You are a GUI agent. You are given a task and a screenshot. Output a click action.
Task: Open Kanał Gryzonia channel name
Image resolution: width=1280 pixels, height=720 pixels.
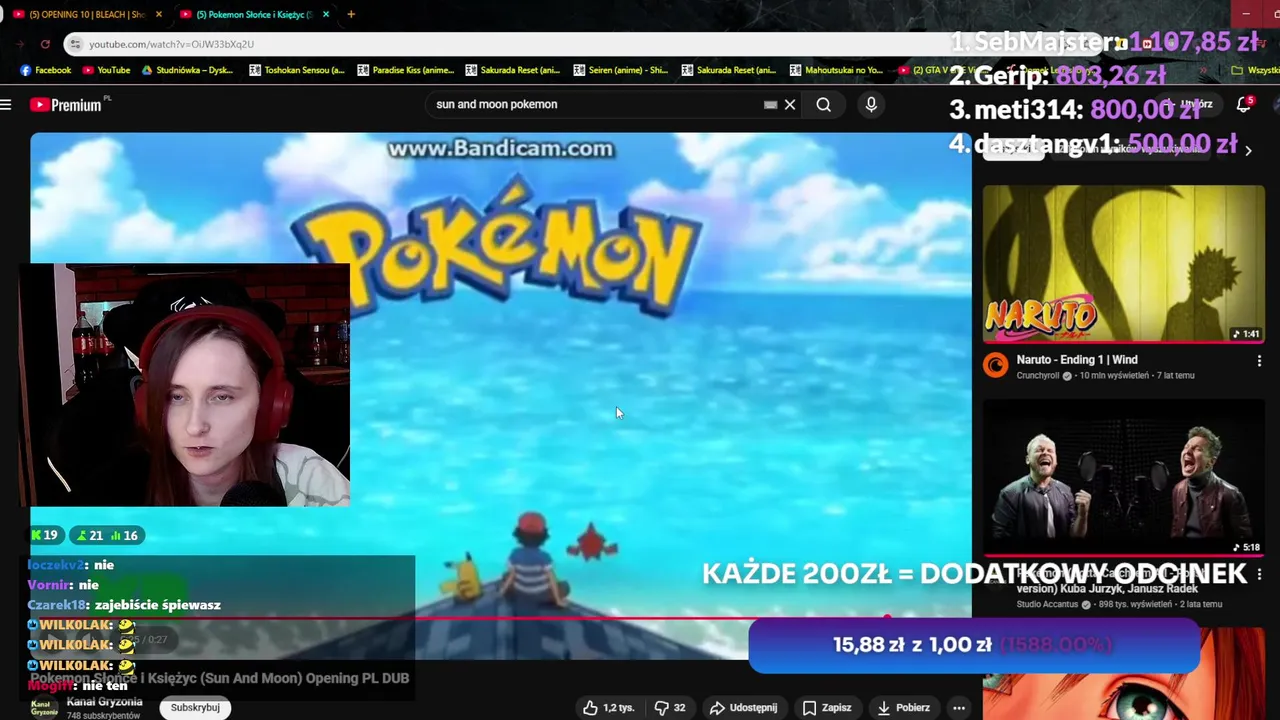coord(104,702)
